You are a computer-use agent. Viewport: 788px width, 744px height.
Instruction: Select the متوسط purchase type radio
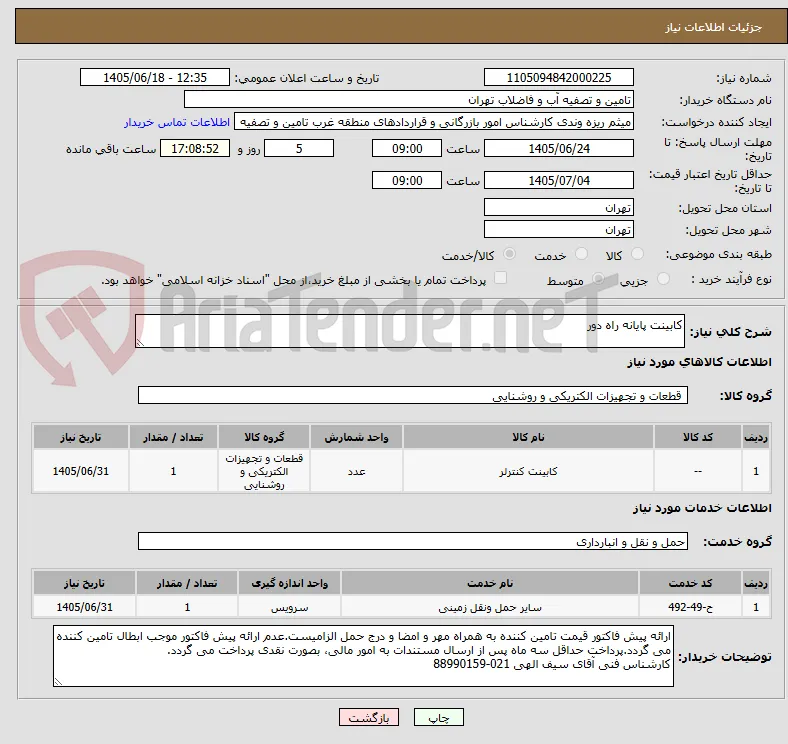coord(598,278)
